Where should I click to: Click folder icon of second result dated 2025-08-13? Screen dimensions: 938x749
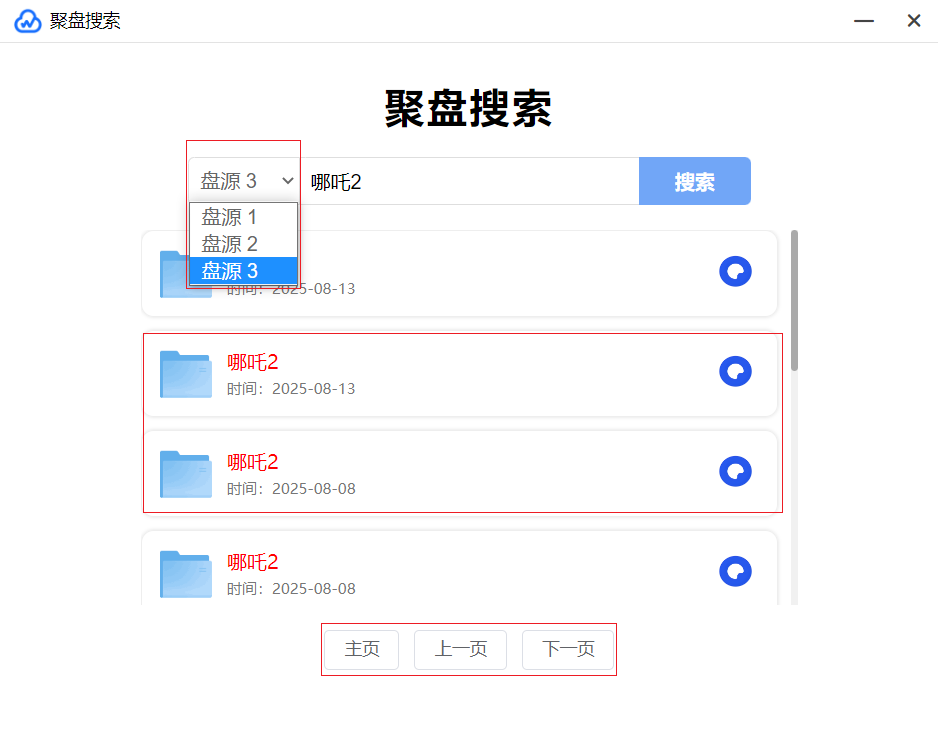pyautogui.click(x=185, y=374)
